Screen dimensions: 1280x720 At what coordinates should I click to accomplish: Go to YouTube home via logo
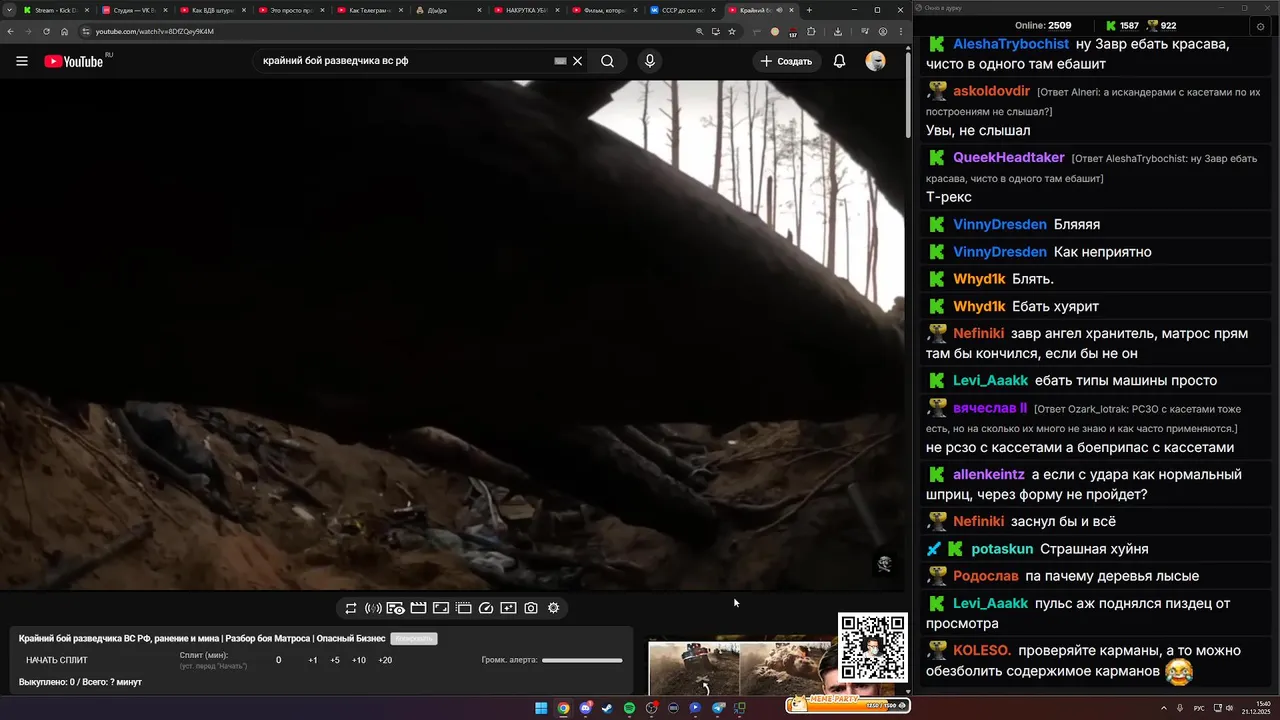coord(73,61)
